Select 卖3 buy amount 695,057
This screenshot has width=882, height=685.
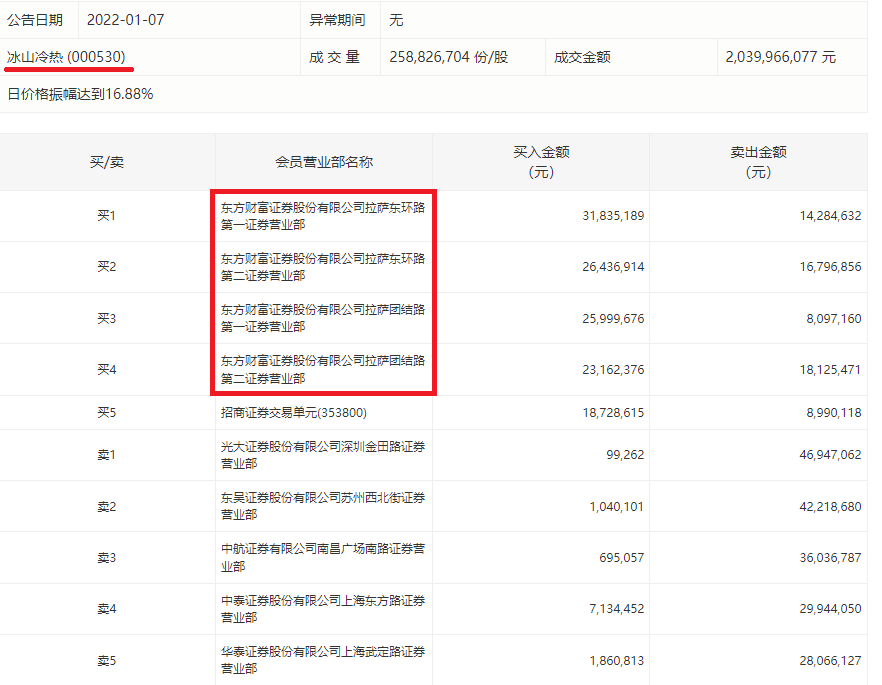click(622, 558)
